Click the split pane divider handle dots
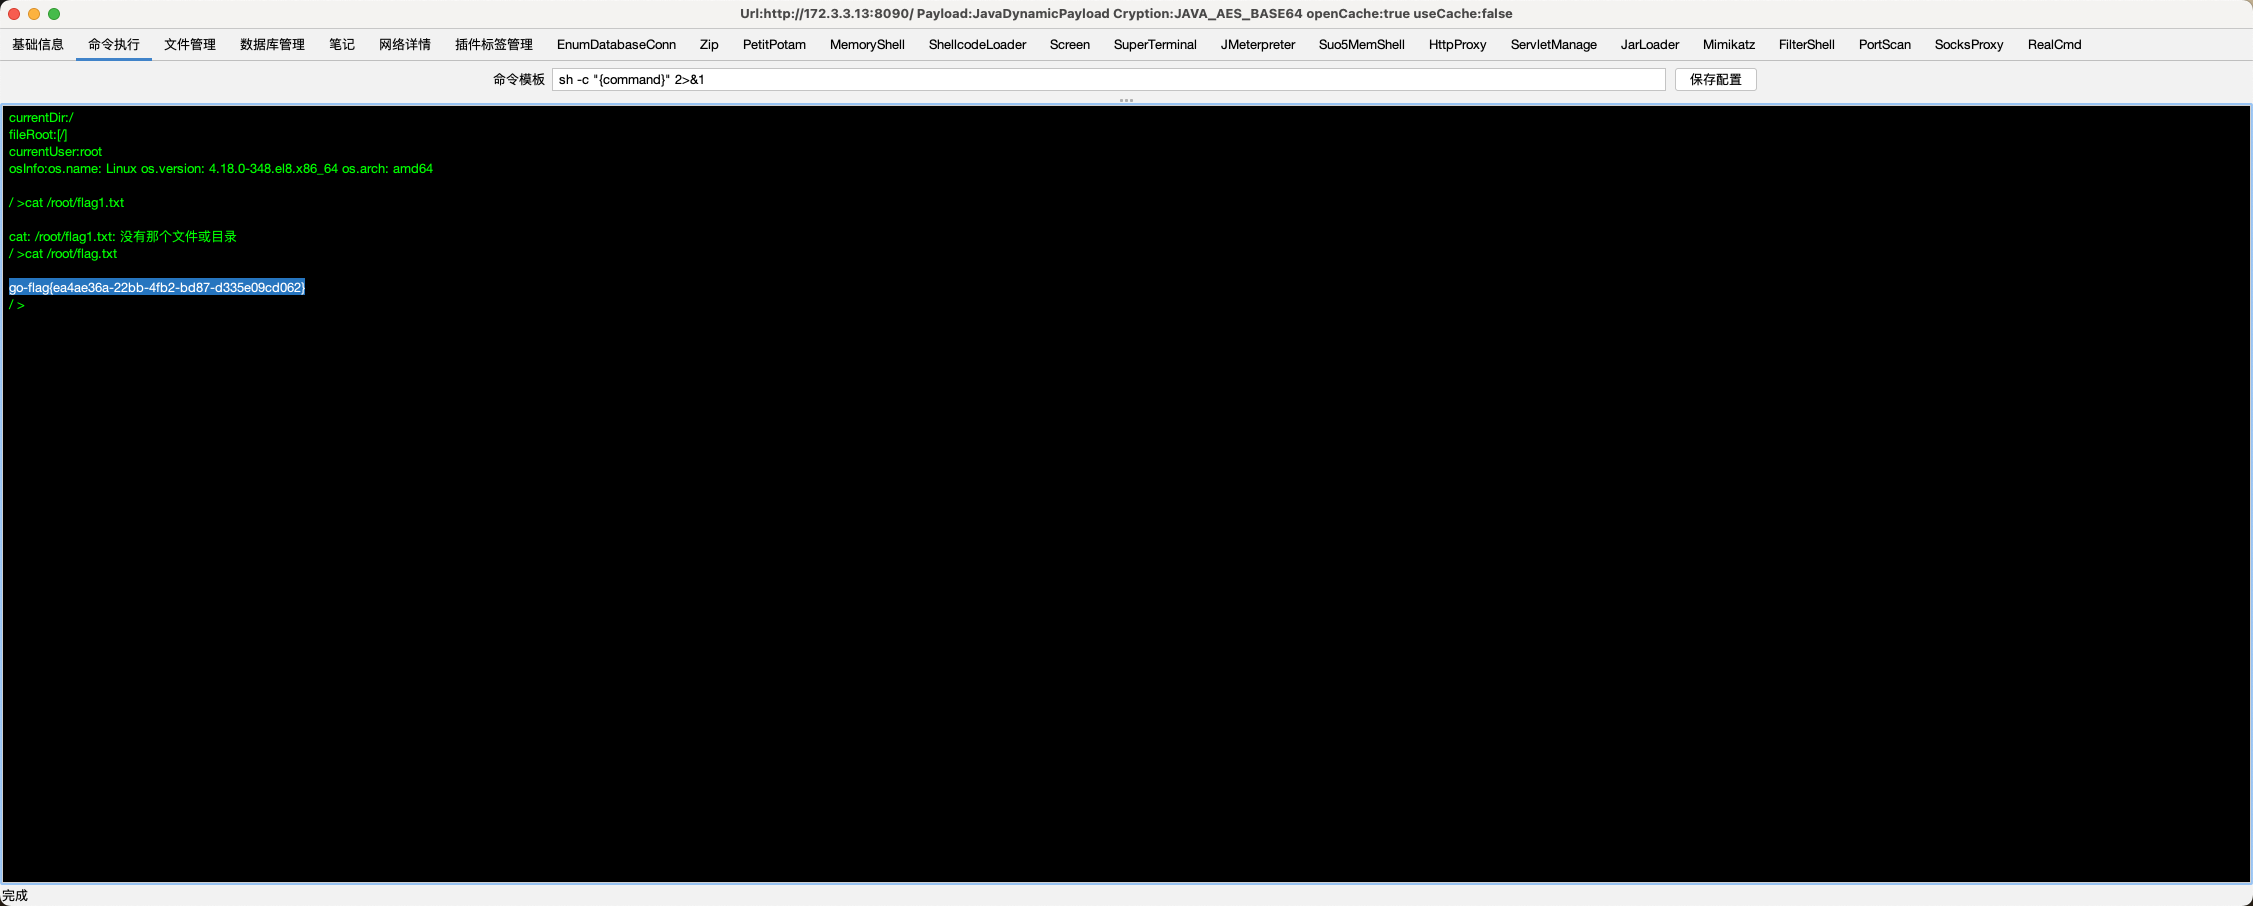The width and height of the screenshot is (2253, 906). click(x=1126, y=100)
